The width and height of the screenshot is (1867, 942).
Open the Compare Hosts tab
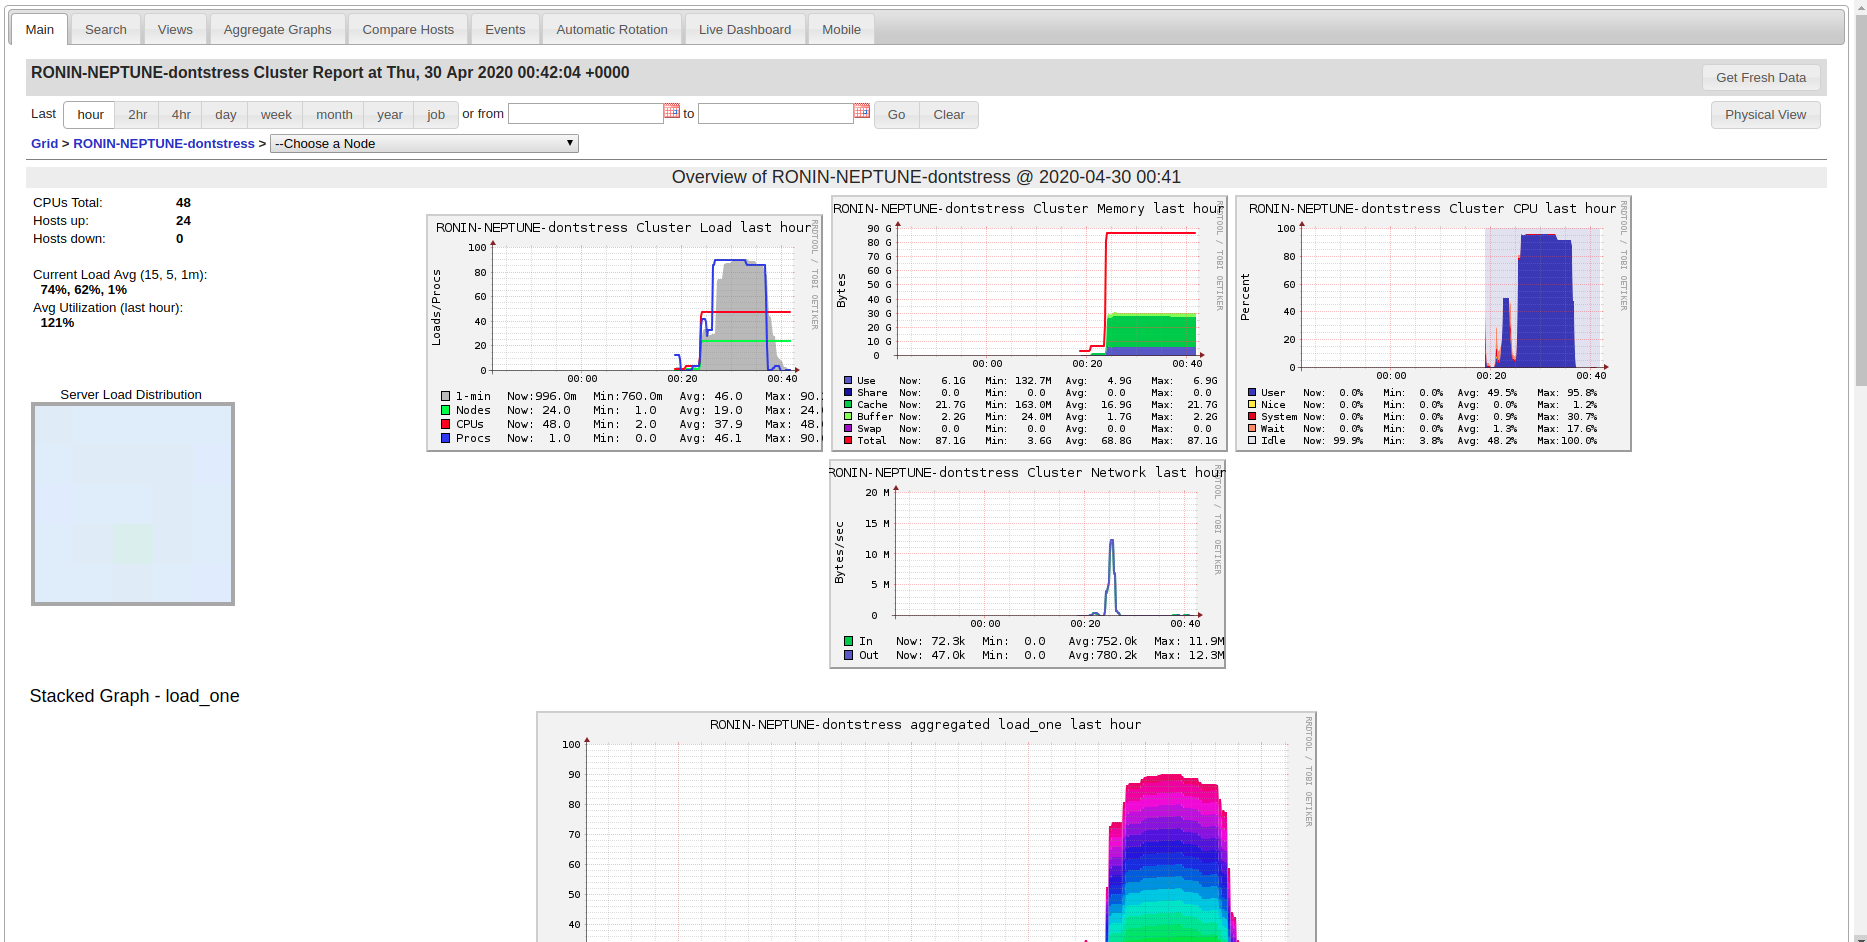pos(408,30)
